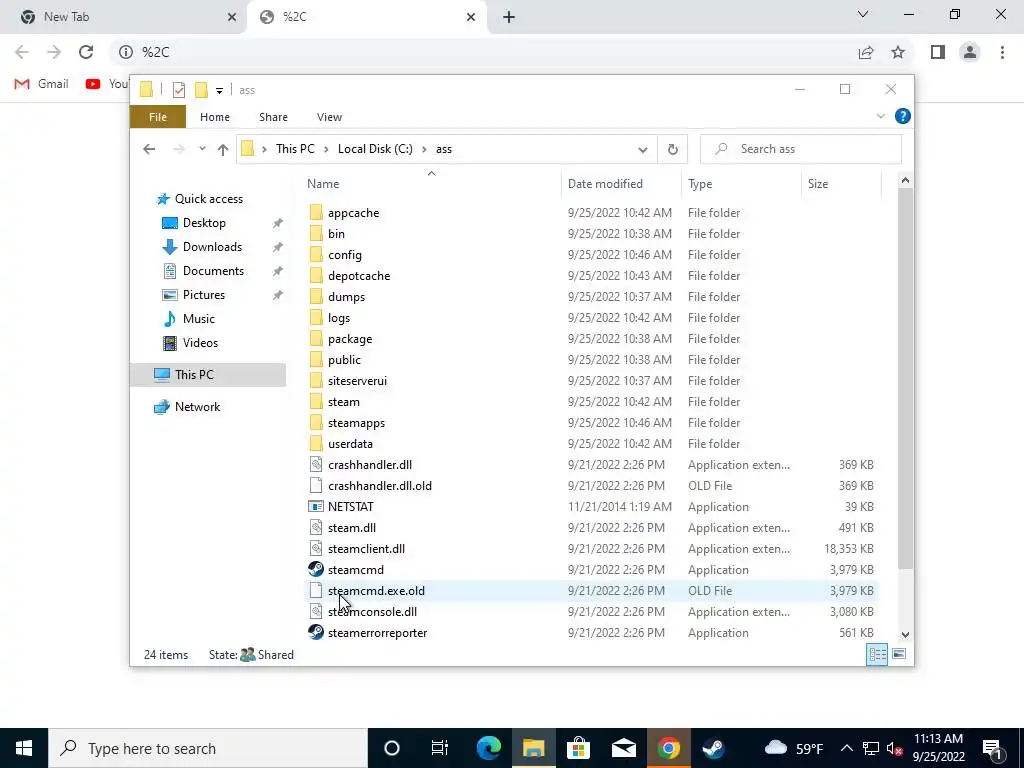Click the steamcmd.exe.old blank file icon
Screen dimensions: 1024x768
tap(316, 590)
